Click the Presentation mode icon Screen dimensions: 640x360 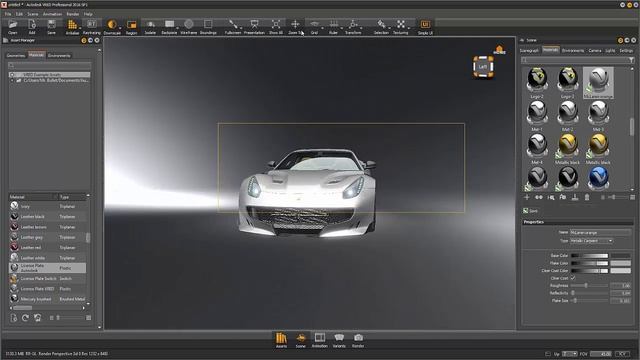(x=254, y=24)
